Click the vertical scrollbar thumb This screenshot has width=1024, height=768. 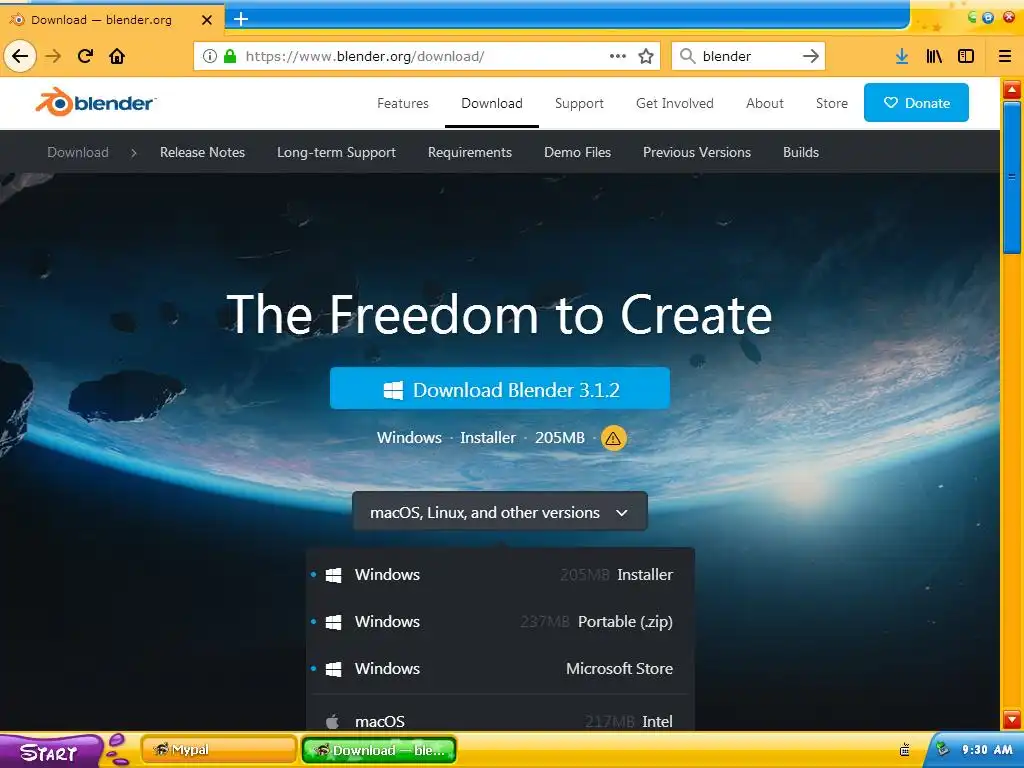tap(1012, 176)
